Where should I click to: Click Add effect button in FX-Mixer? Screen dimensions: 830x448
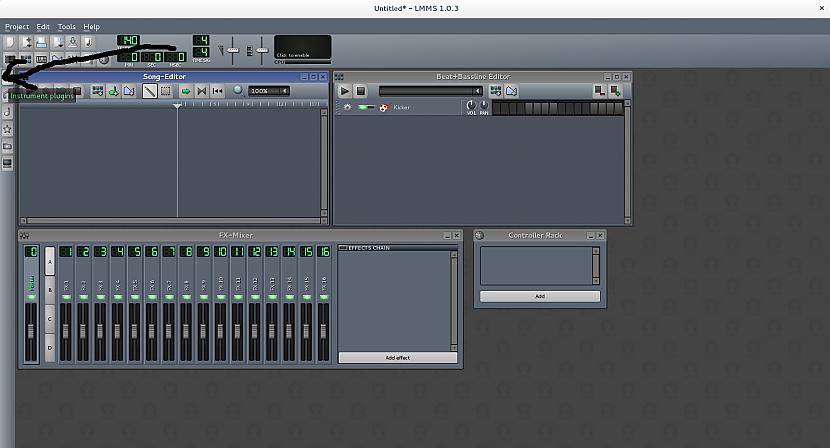pos(398,358)
